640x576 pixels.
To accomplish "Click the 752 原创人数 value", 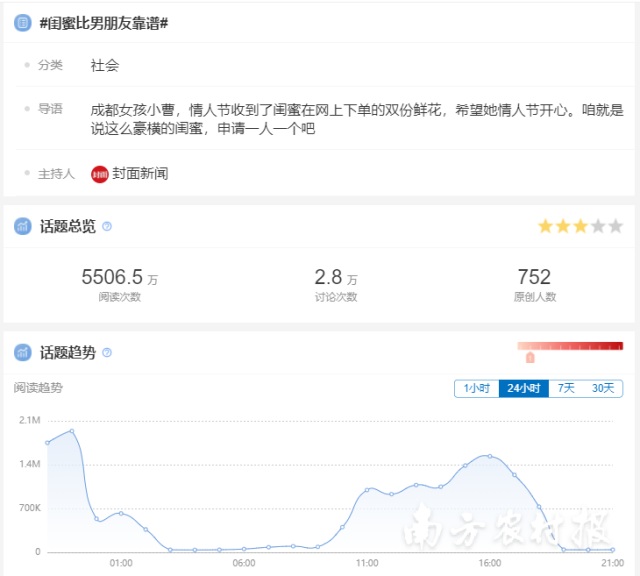I will click(x=534, y=277).
